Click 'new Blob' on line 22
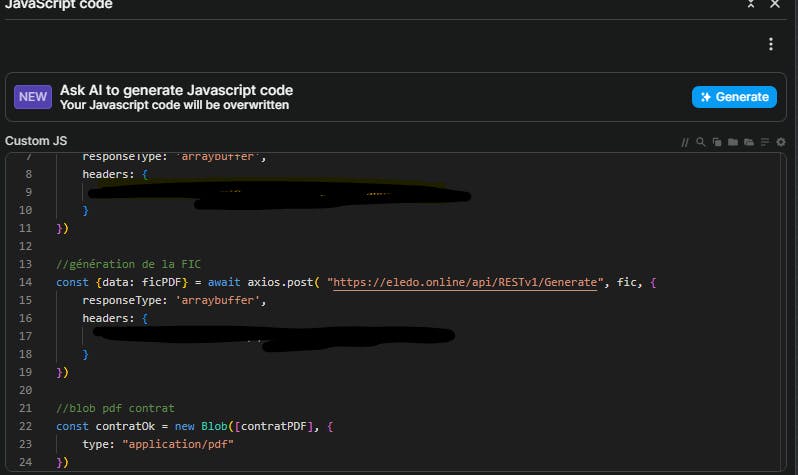This screenshot has width=798, height=475. (201, 426)
